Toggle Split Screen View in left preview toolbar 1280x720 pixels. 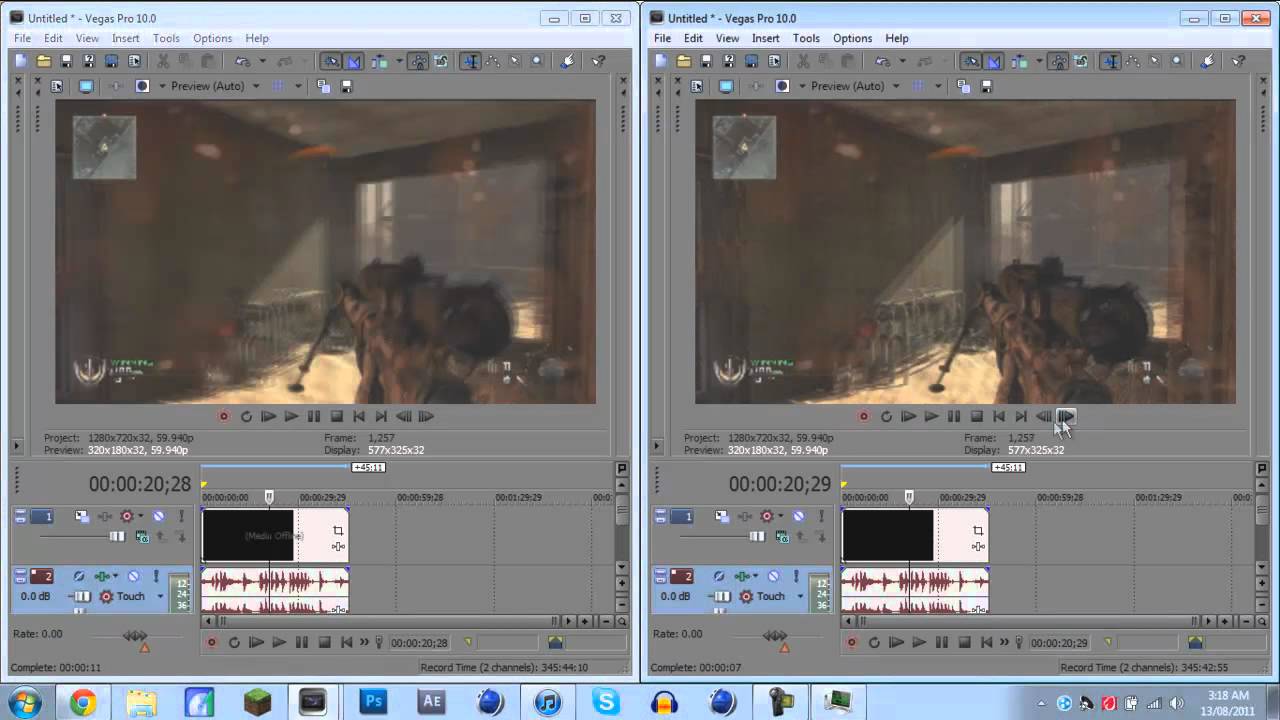[142, 86]
